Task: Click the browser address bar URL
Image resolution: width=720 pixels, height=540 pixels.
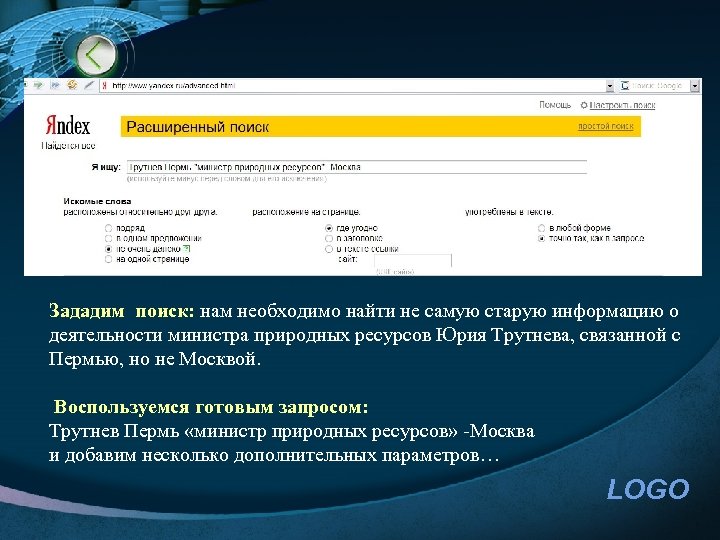Action: [x=174, y=86]
